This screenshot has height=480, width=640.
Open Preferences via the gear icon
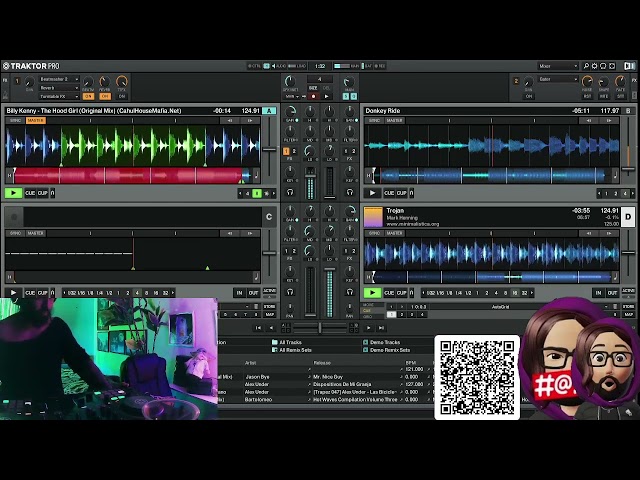[x=595, y=66]
